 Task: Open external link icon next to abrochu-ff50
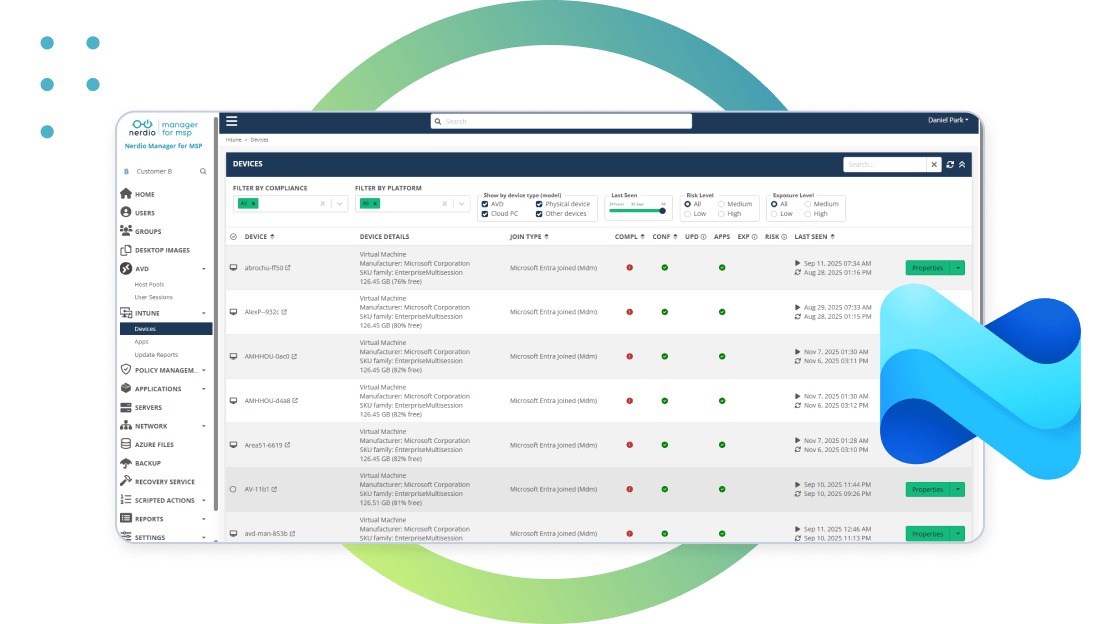click(290, 268)
